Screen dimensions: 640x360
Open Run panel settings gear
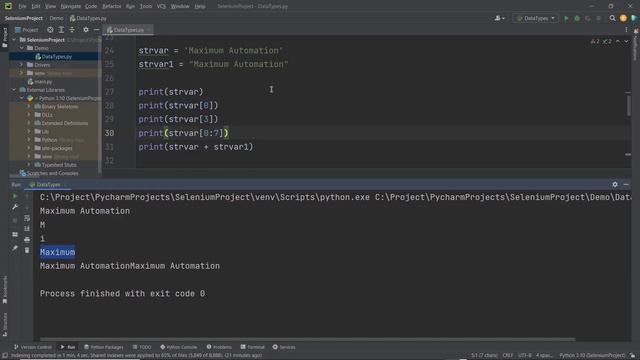click(x=615, y=184)
